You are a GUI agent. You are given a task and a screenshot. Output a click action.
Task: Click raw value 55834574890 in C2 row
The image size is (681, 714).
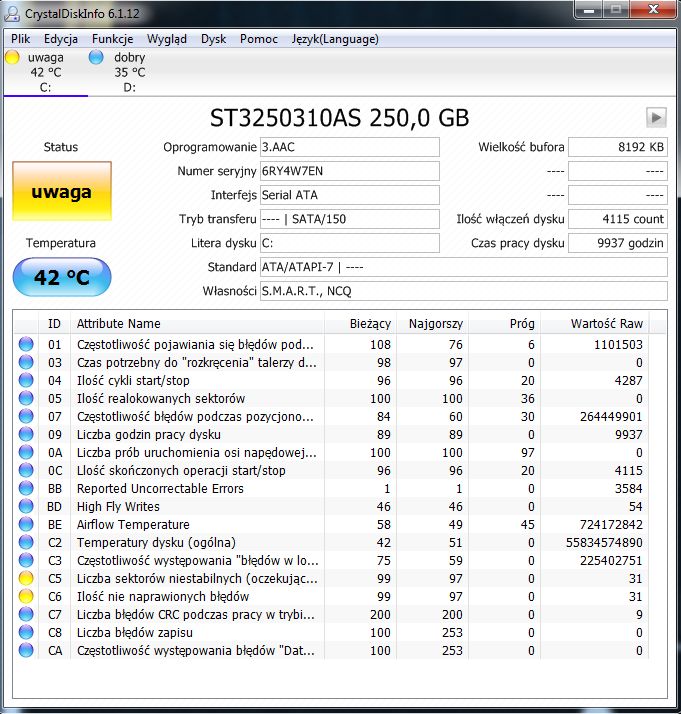604,543
